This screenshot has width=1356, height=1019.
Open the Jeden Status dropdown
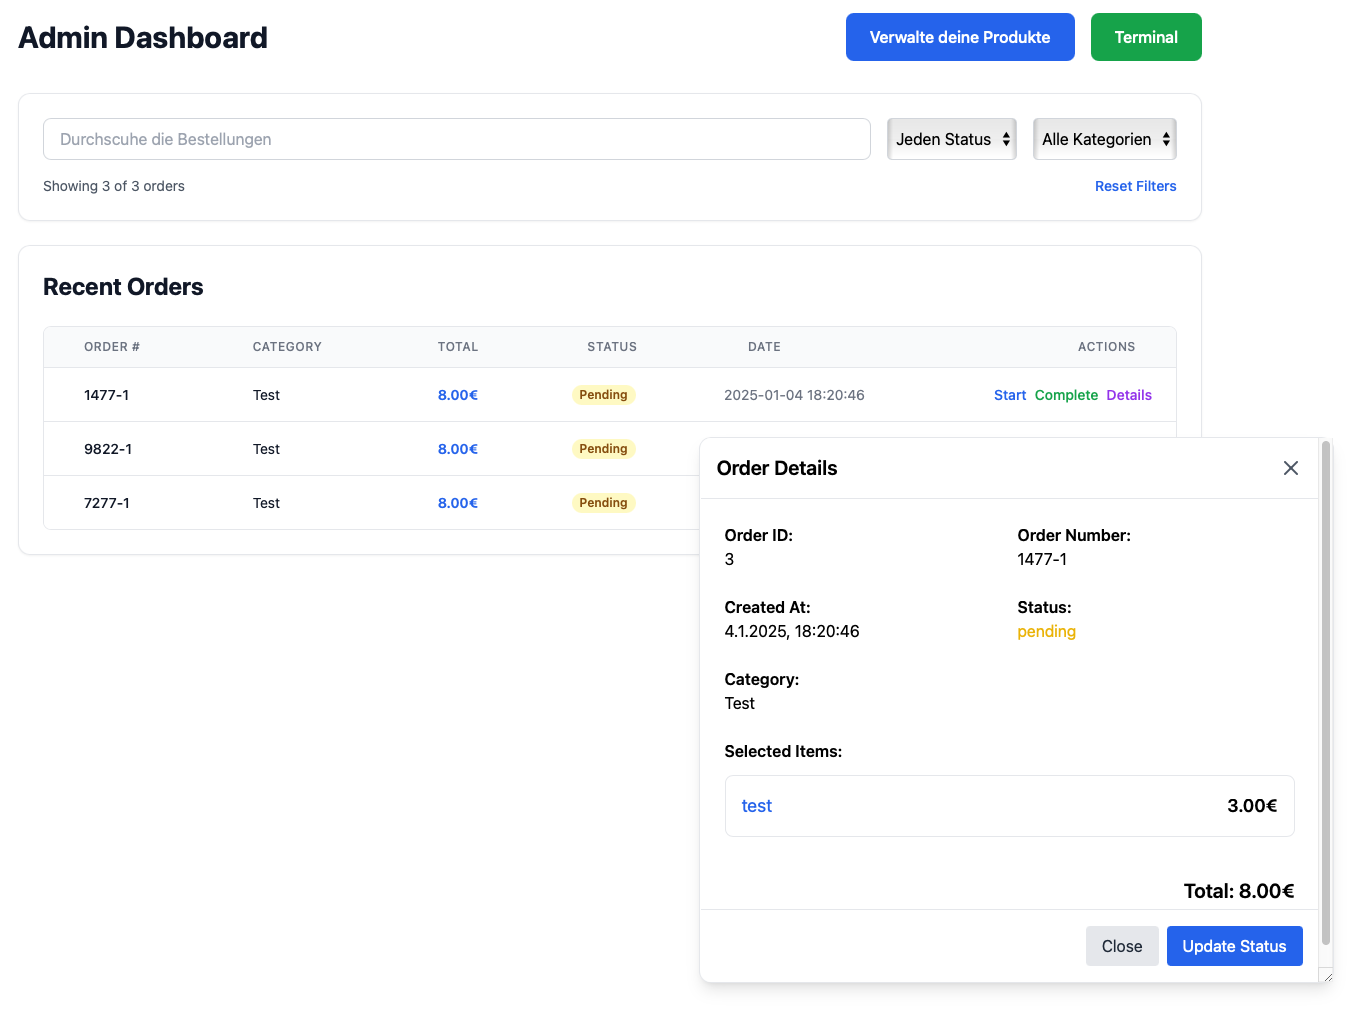[x=952, y=139]
